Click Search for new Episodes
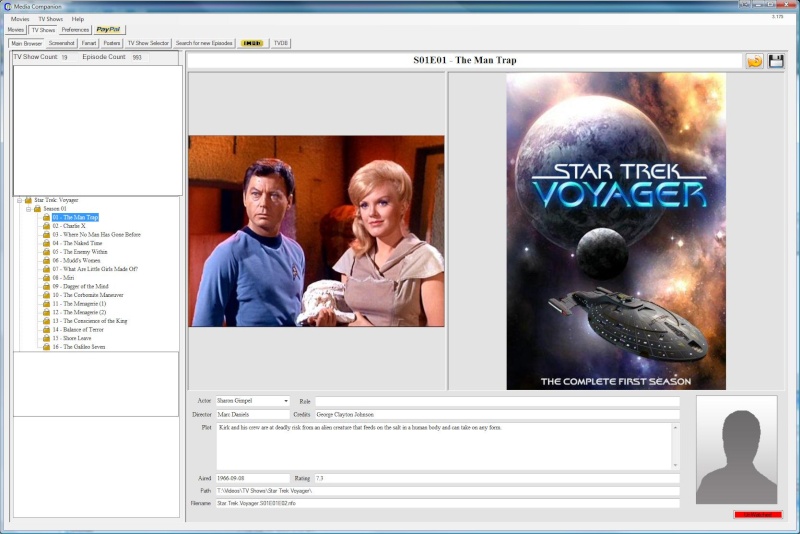This screenshot has height=534, width=800. pyautogui.click(x=204, y=43)
